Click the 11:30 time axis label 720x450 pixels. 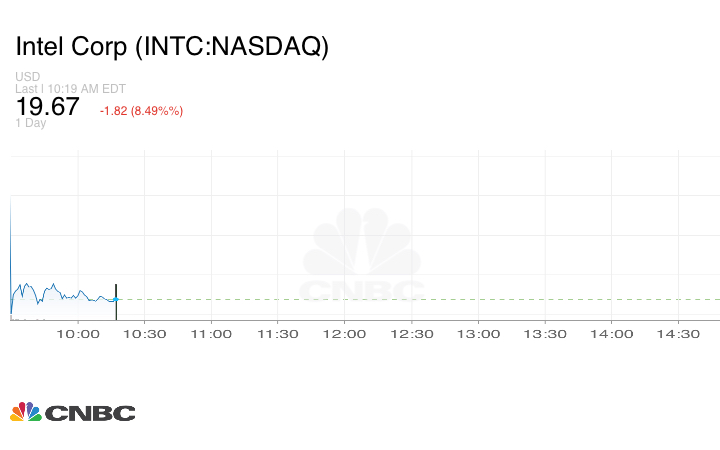coord(278,334)
